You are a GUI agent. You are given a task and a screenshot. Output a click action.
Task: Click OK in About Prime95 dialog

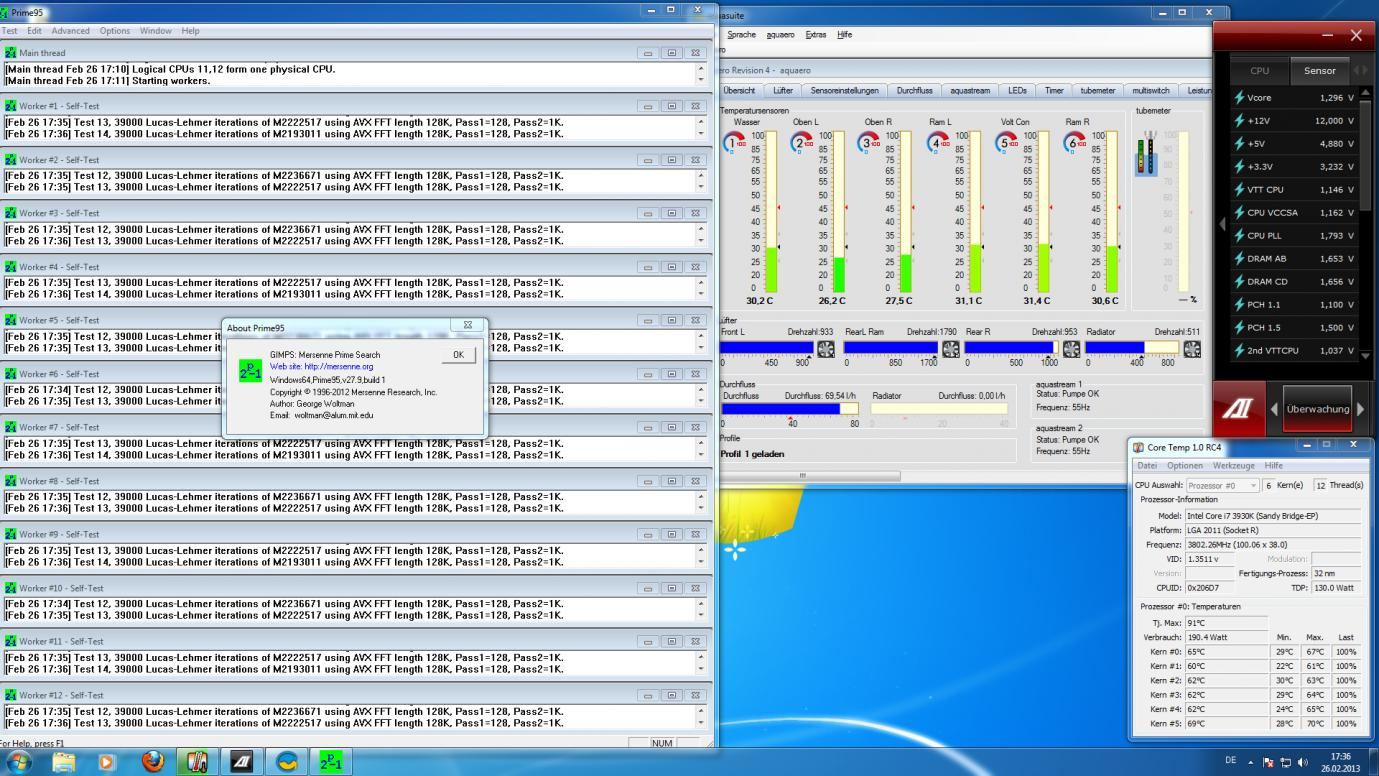coord(458,354)
